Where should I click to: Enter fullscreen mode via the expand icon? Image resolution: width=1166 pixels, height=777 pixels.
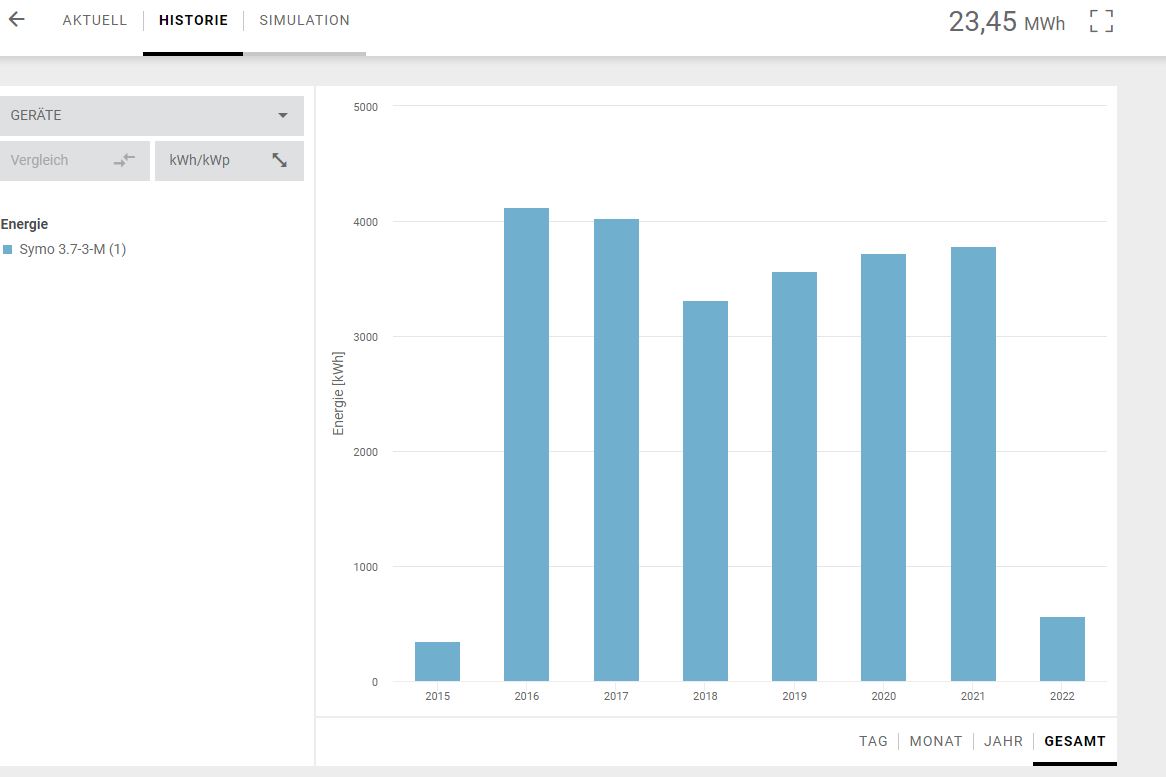pyautogui.click(x=1101, y=21)
